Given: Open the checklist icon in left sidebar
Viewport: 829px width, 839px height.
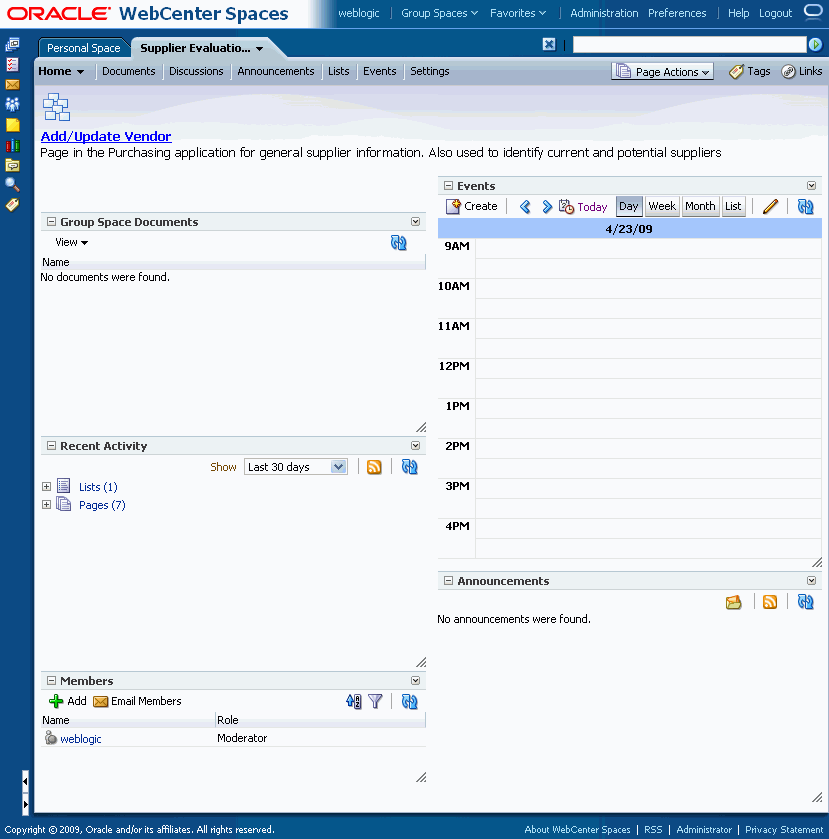Looking at the screenshot, I should point(12,65).
